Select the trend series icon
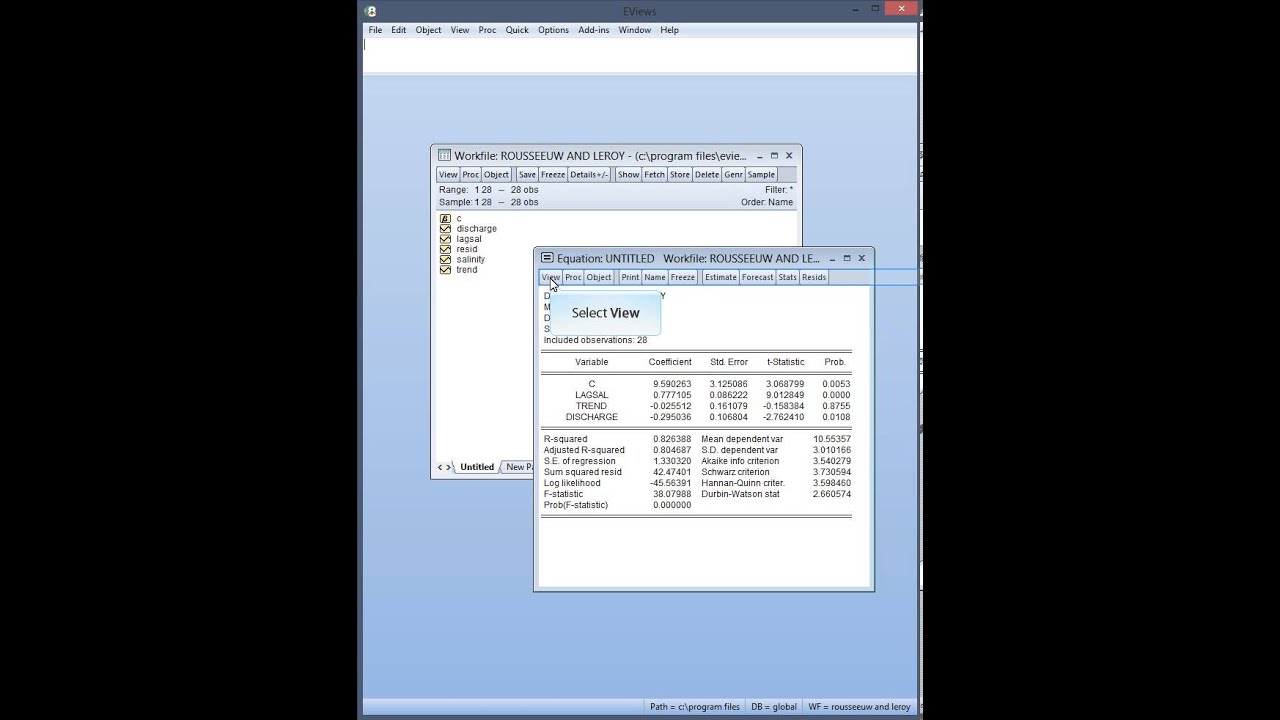This screenshot has width=1280, height=720. [445, 269]
